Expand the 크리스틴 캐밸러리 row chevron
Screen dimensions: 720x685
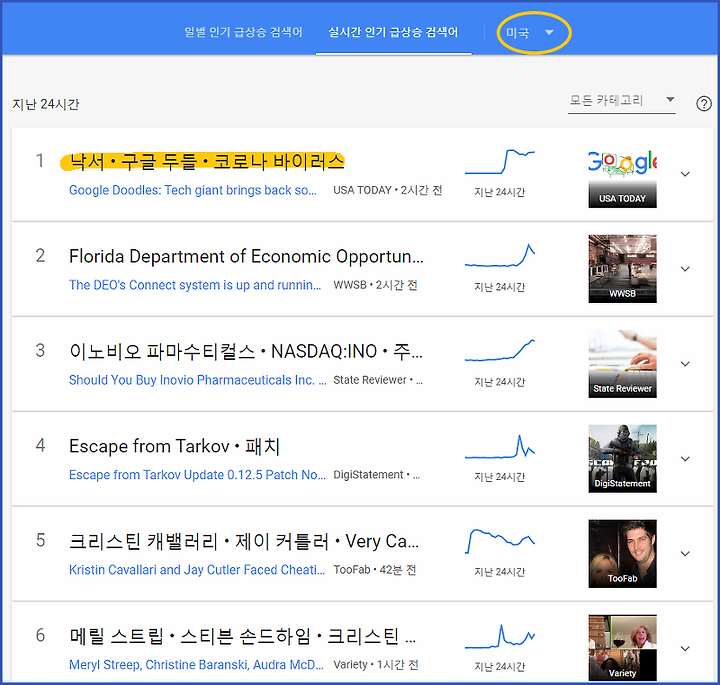685,554
